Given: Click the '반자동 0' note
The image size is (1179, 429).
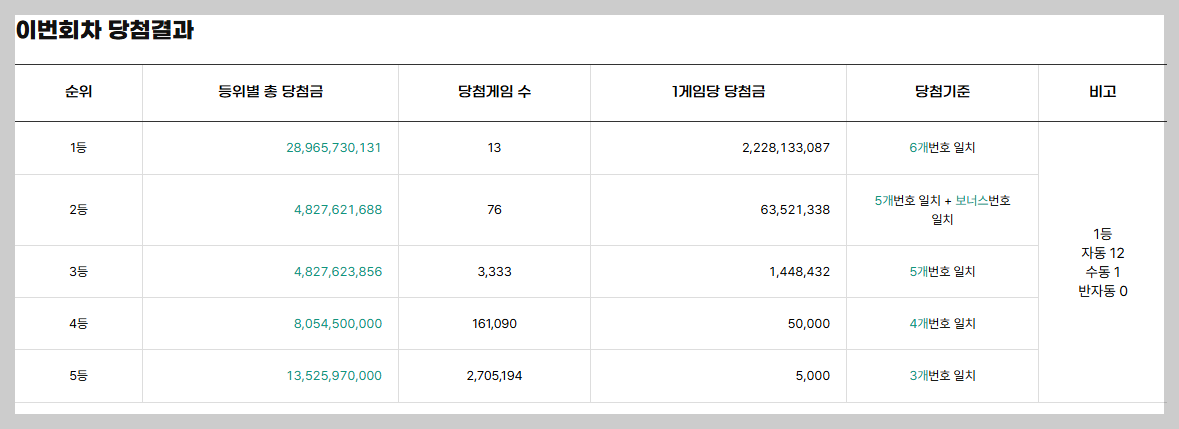Looking at the screenshot, I should click(1102, 292).
